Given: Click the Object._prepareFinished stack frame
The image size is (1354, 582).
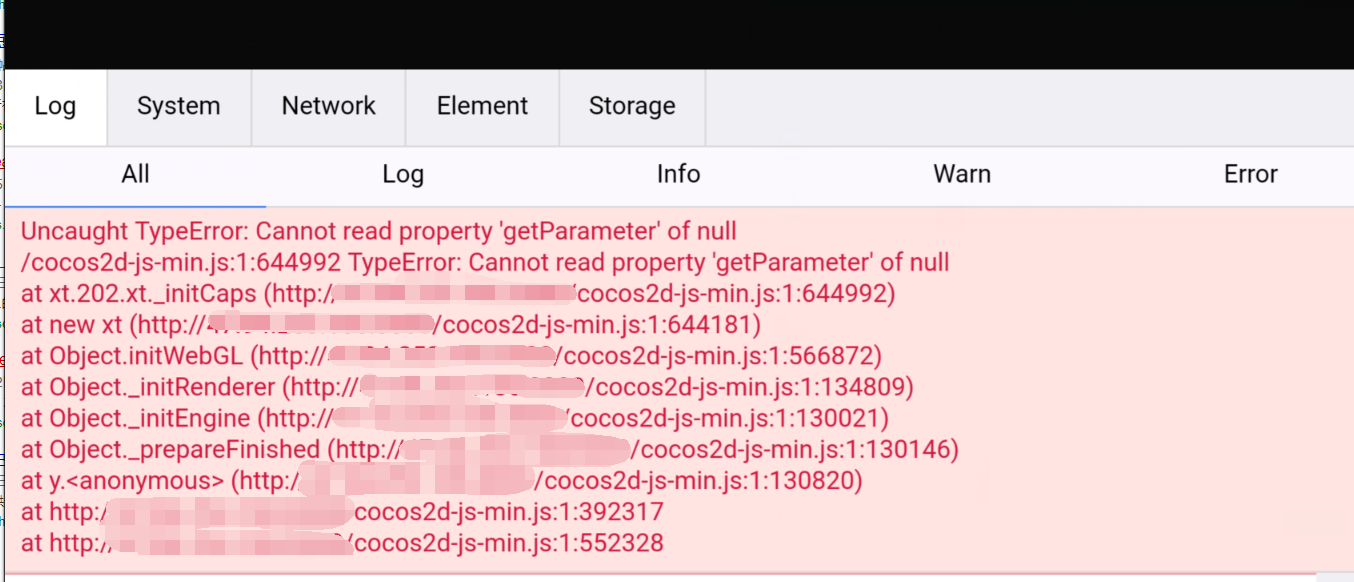Looking at the screenshot, I should (489, 450).
